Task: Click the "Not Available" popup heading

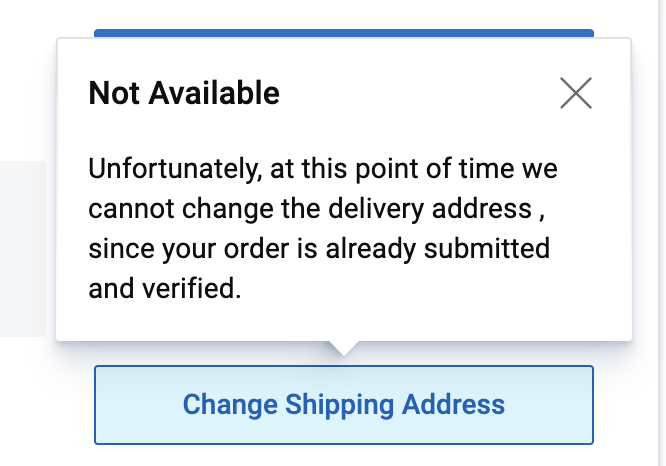Action: [x=184, y=94]
